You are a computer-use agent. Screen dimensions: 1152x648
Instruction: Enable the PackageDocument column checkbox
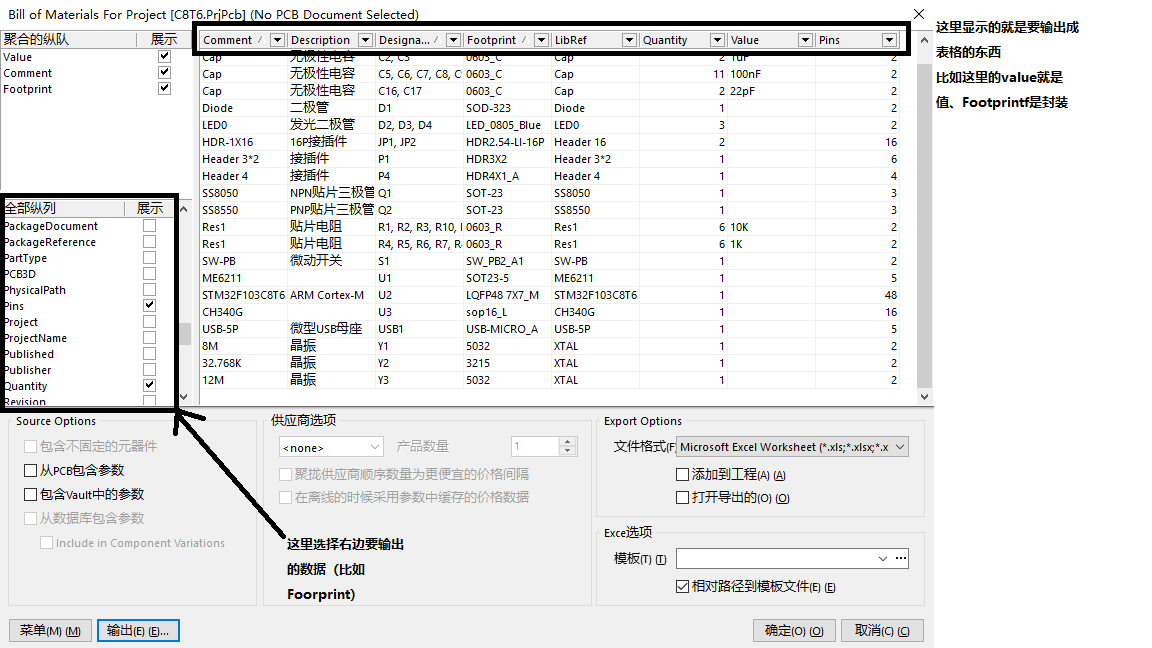click(150, 226)
